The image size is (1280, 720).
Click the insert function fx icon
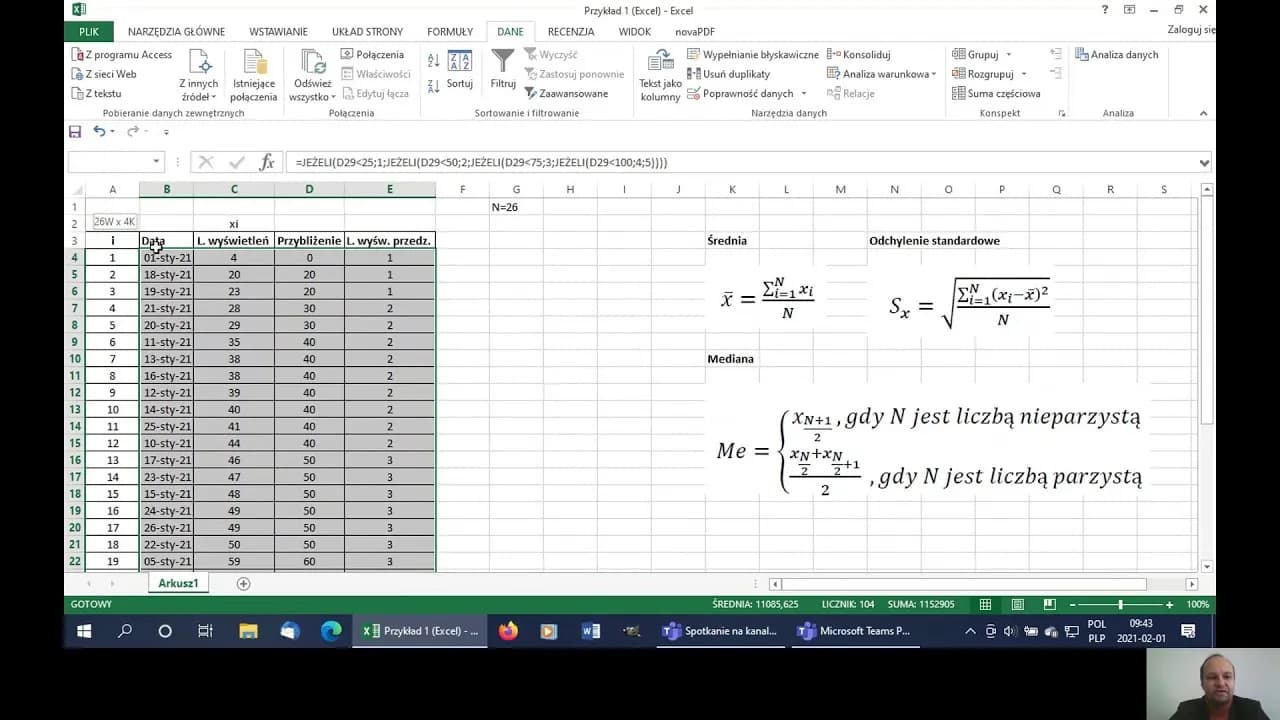click(x=267, y=162)
